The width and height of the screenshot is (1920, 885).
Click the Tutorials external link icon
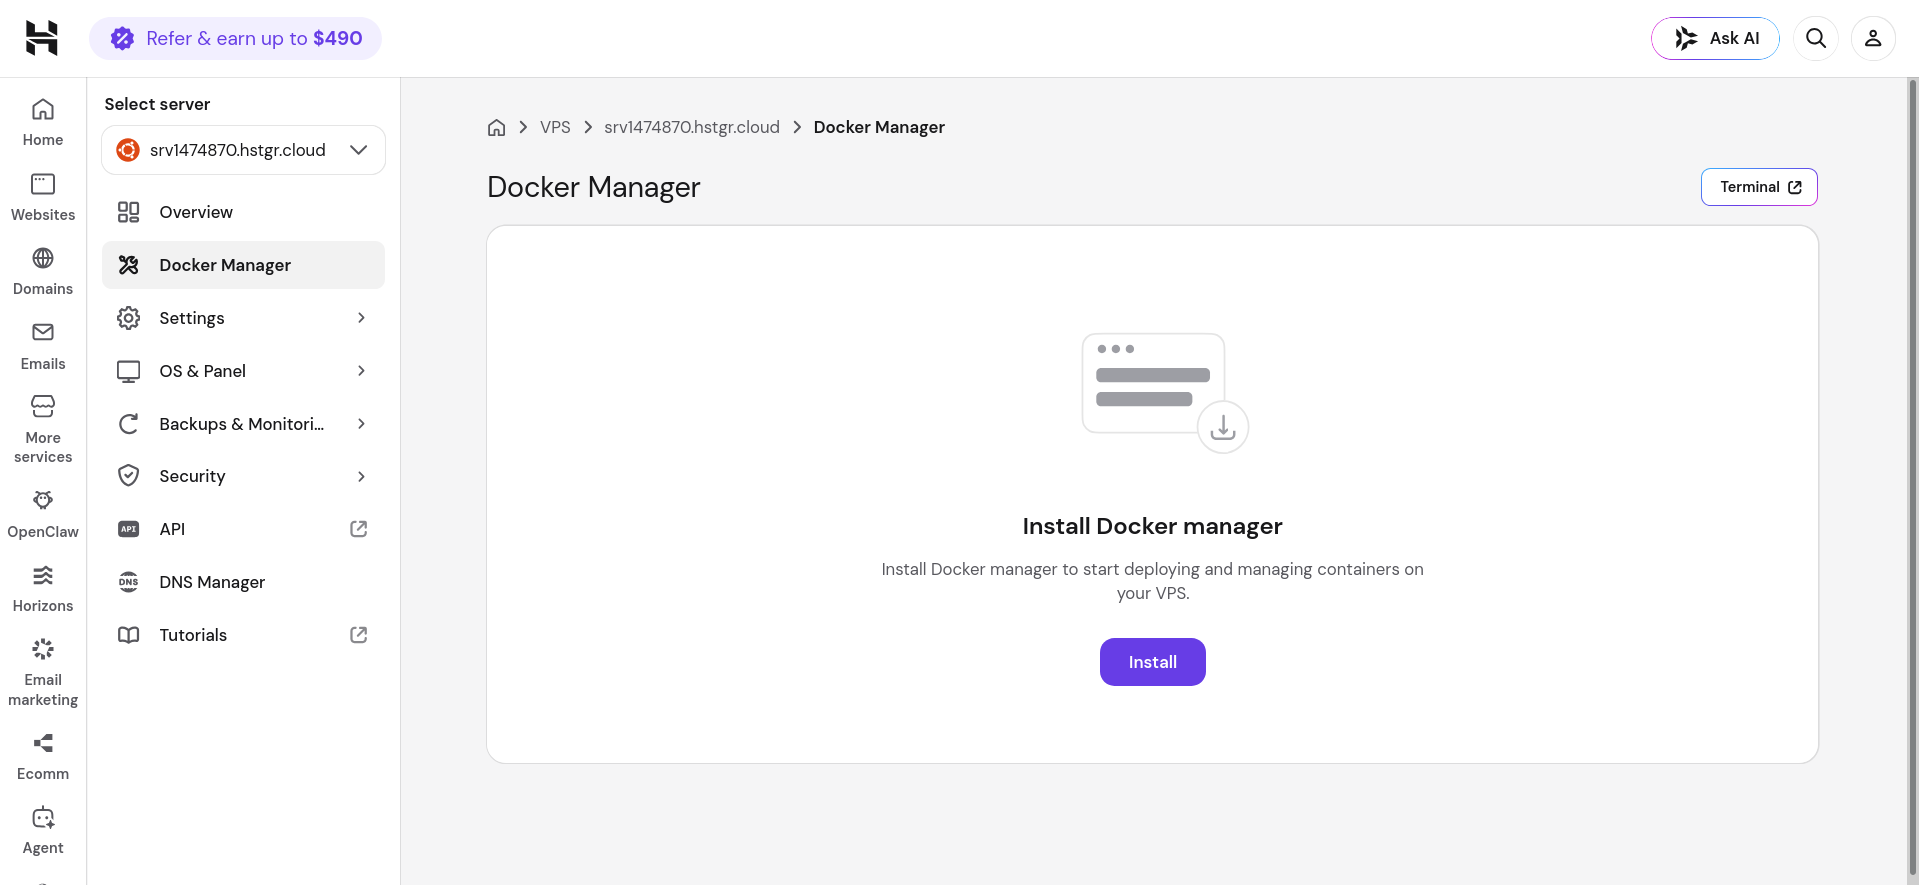359,635
